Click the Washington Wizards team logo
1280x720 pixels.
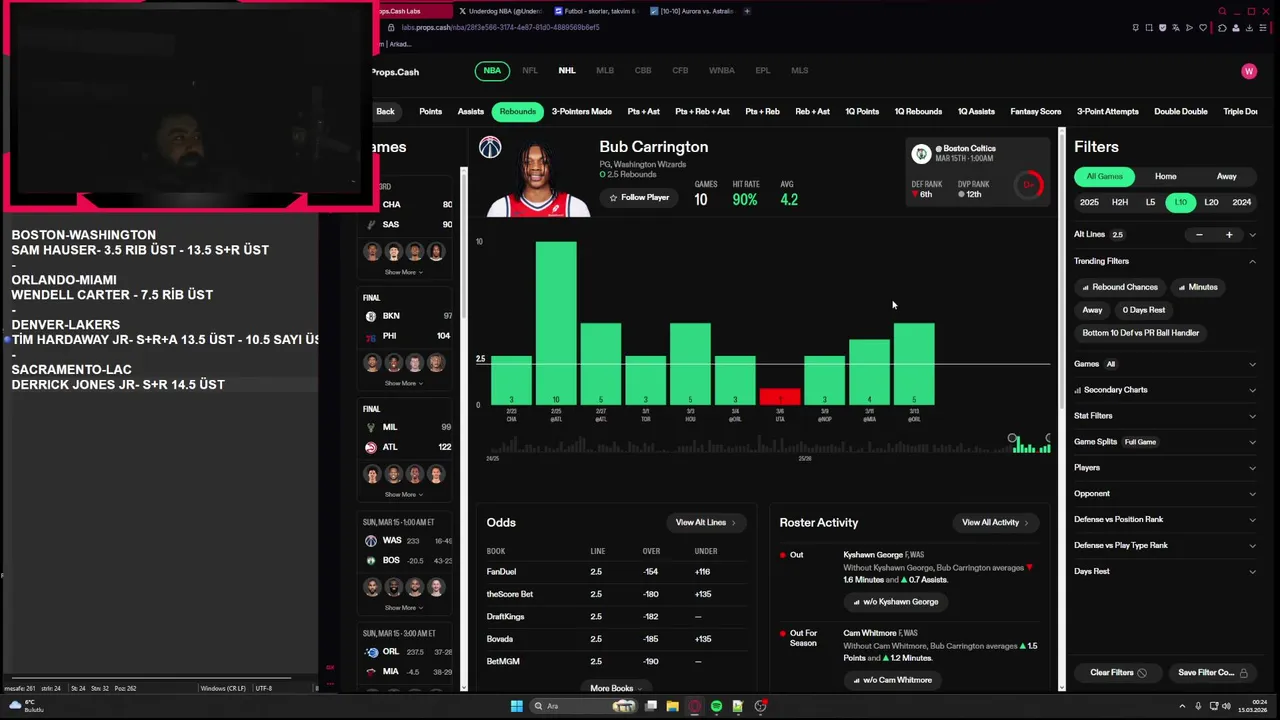(490, 147)
